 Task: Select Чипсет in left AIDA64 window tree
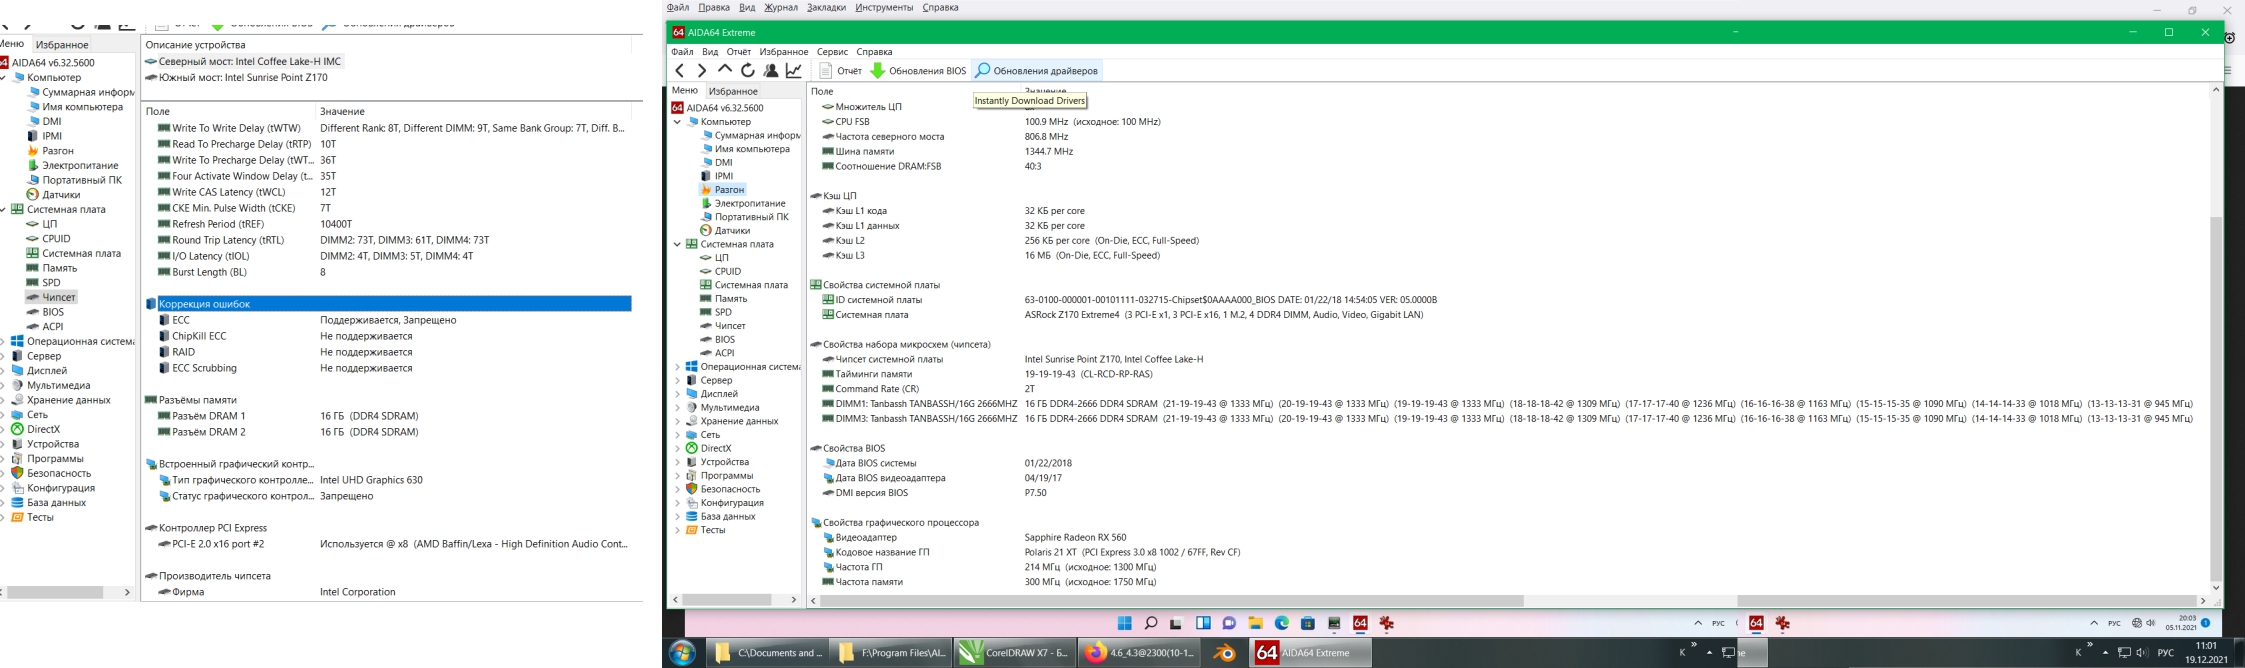pyautogui.click(x=58, y=297)
